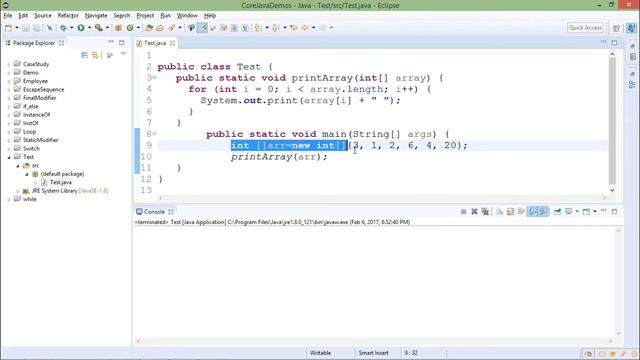This screenshot has width=640, height=360.
Task: Open the Source menu
Action: (43, 16)
